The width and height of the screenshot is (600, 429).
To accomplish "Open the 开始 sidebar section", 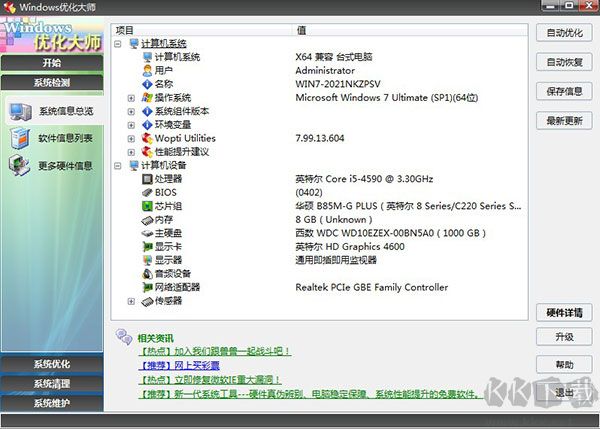I will pyautogui.click(x=52, y=63).
